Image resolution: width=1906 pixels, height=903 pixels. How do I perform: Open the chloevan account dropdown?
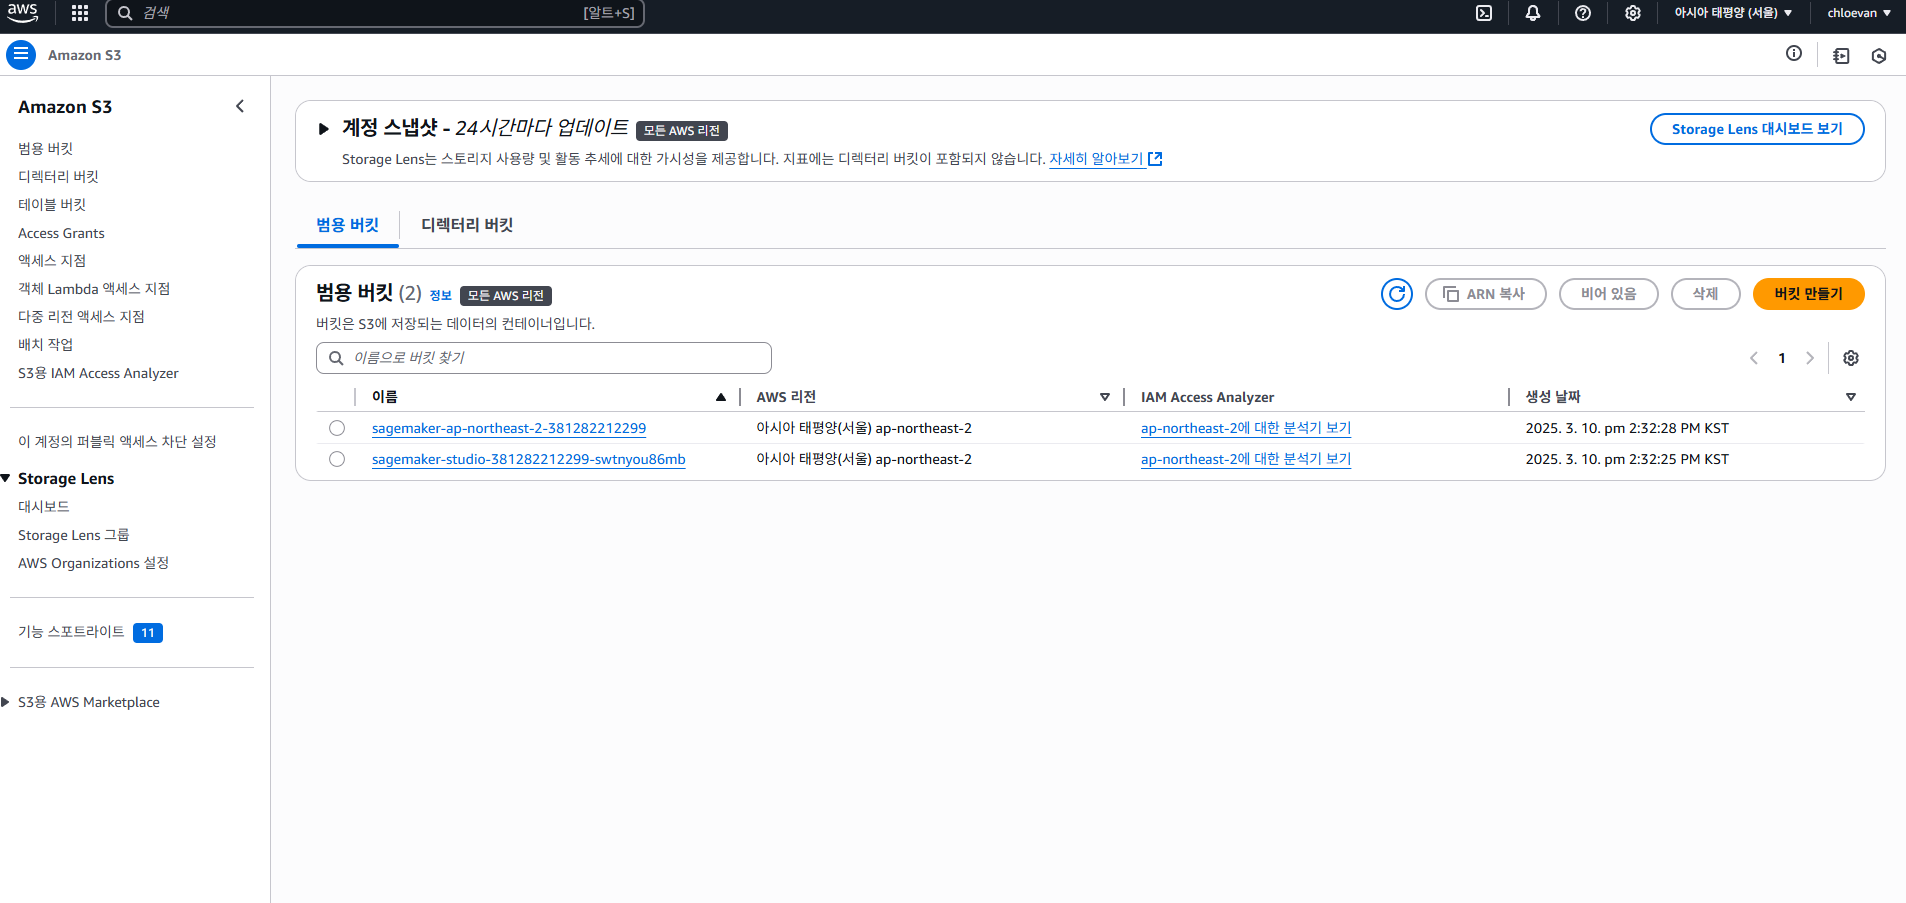tap(1859, 13)
